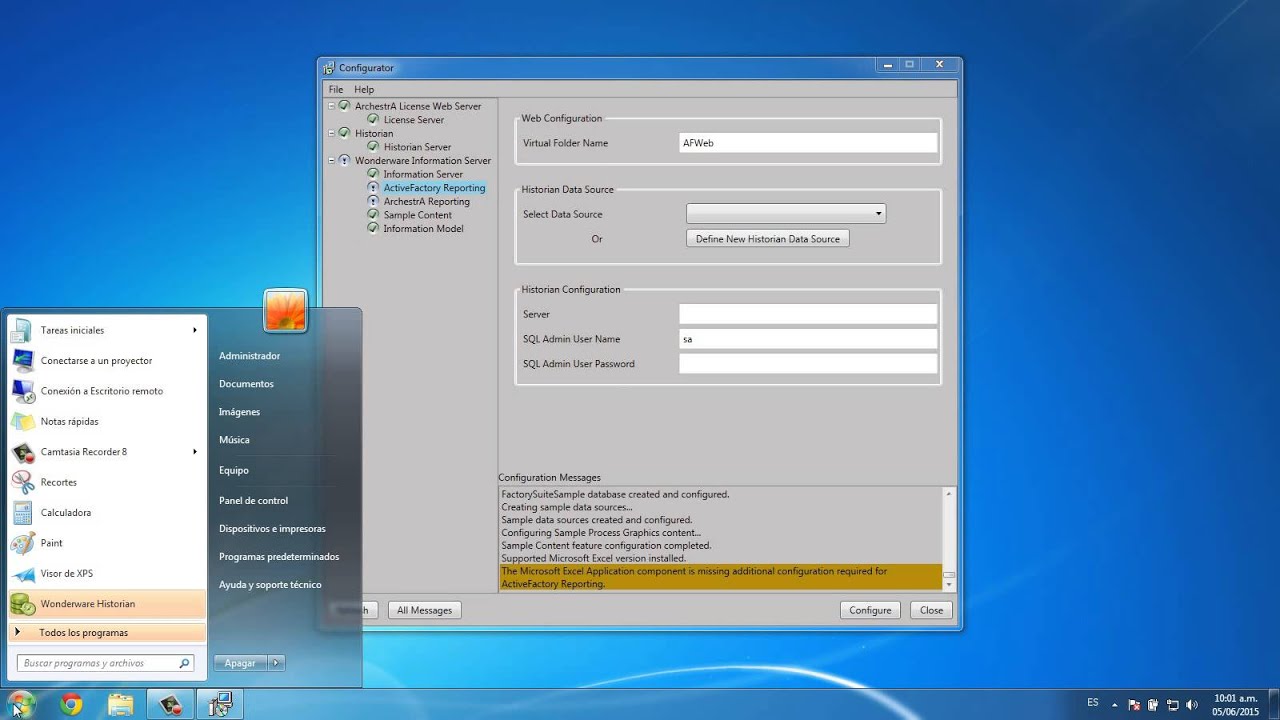Screen dimensions: 1280x720
Task: Click the Configuration Messages scroll up arrow
Action: click(x=949, y=494)
